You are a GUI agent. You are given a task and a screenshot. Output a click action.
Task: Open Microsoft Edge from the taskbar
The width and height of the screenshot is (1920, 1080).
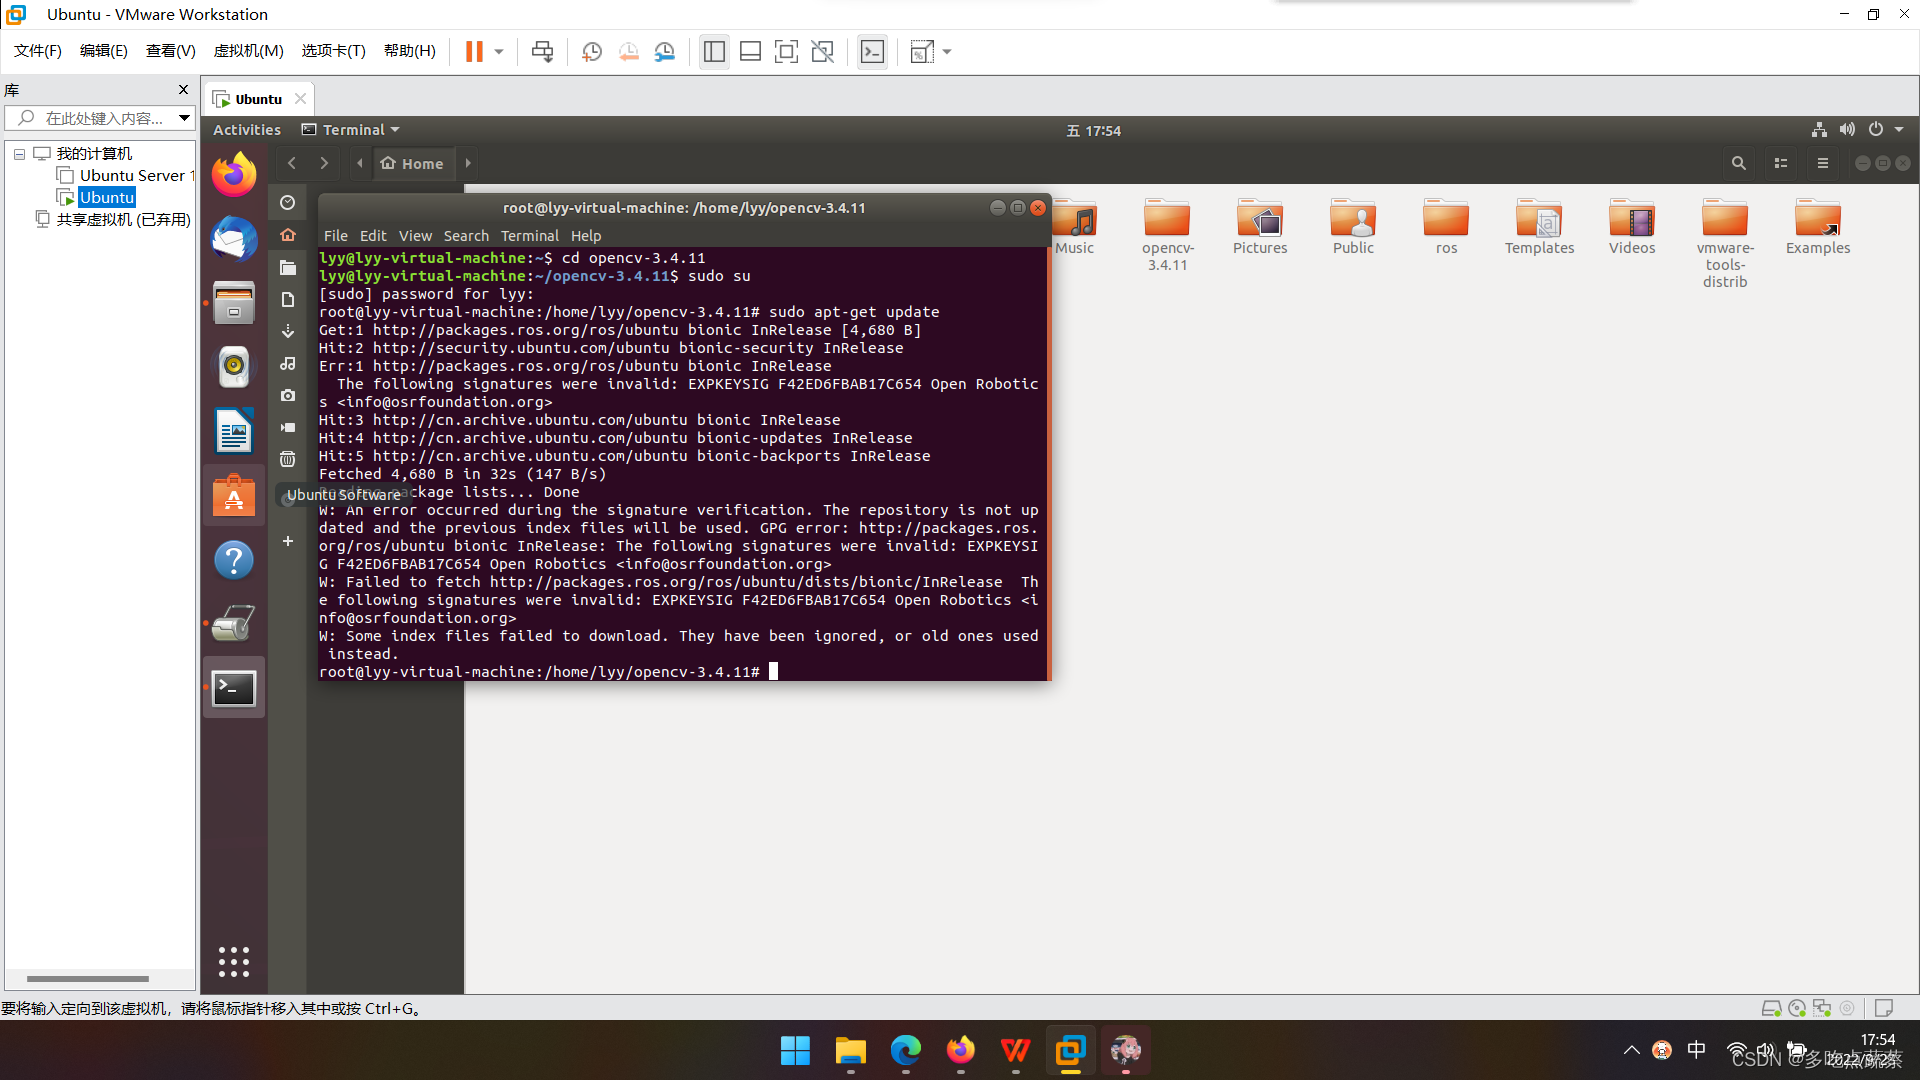tap(906, 1050)
